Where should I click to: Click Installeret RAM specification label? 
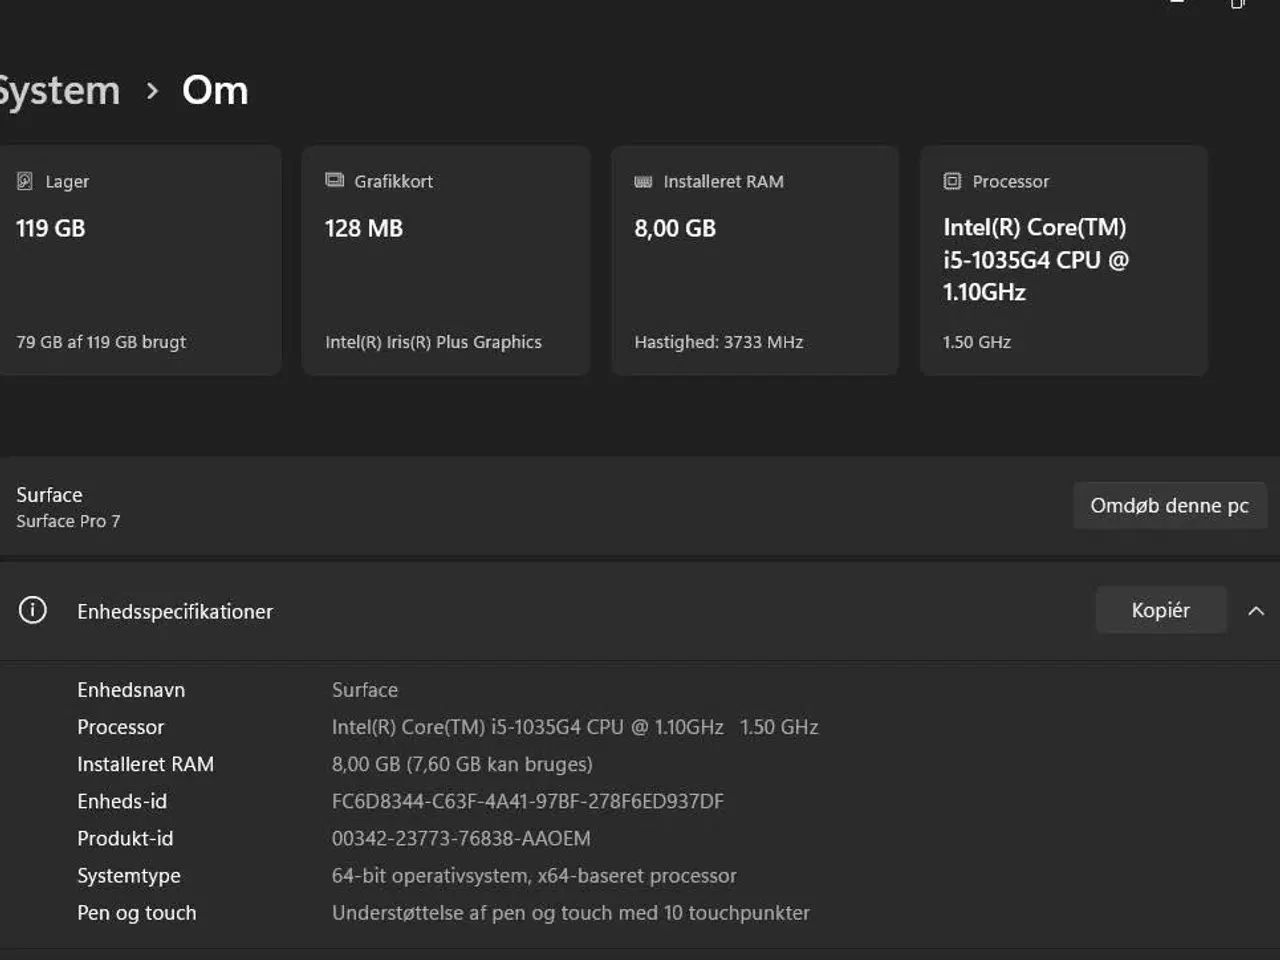tap(146, 764)
